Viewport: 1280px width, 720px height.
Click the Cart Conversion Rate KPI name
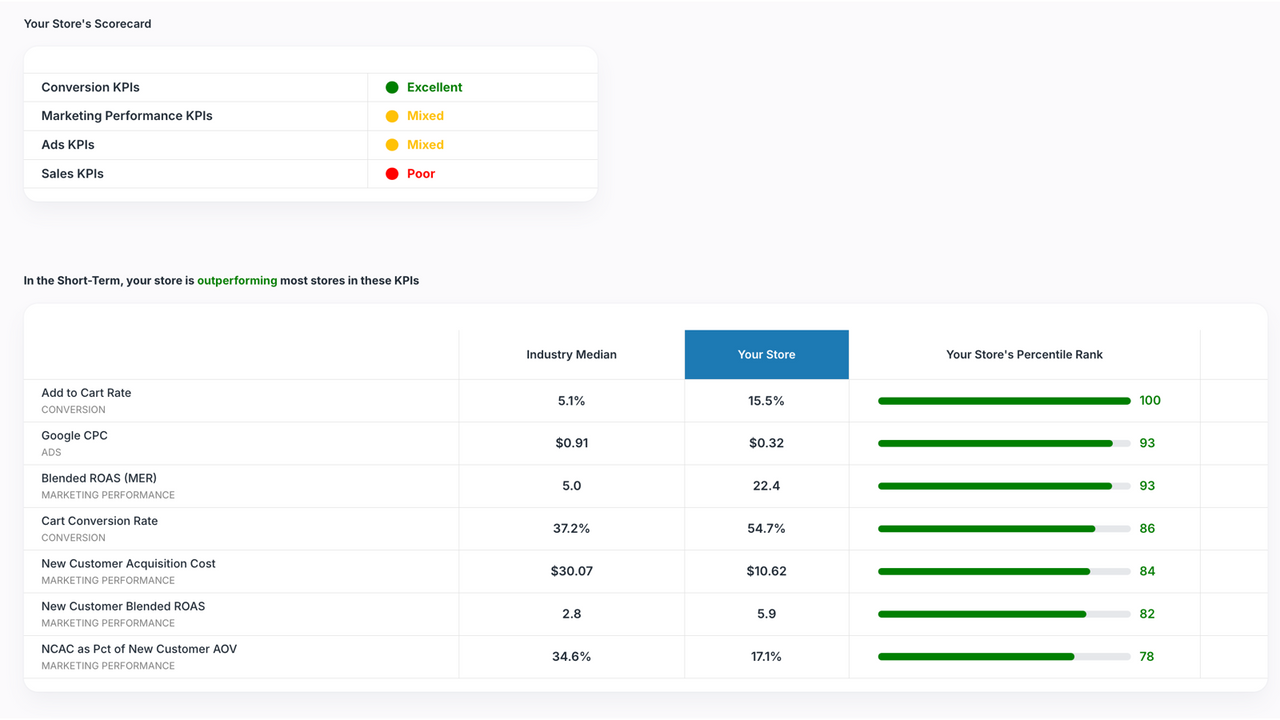tap(99, 520)
